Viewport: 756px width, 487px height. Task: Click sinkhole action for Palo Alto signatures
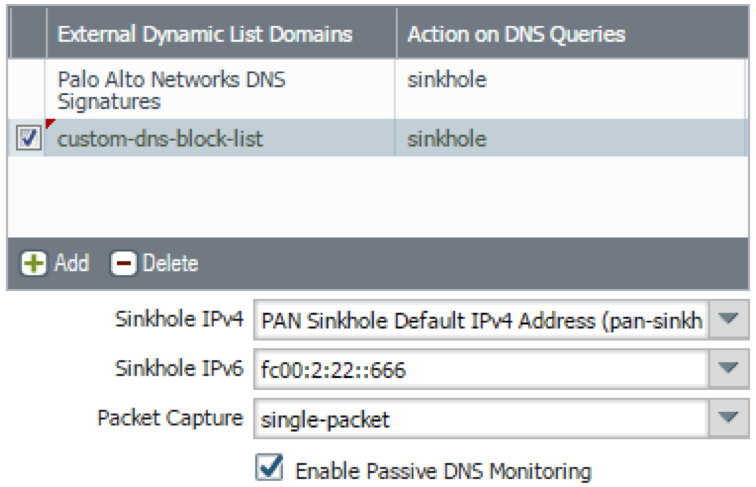tap(447, 80)
